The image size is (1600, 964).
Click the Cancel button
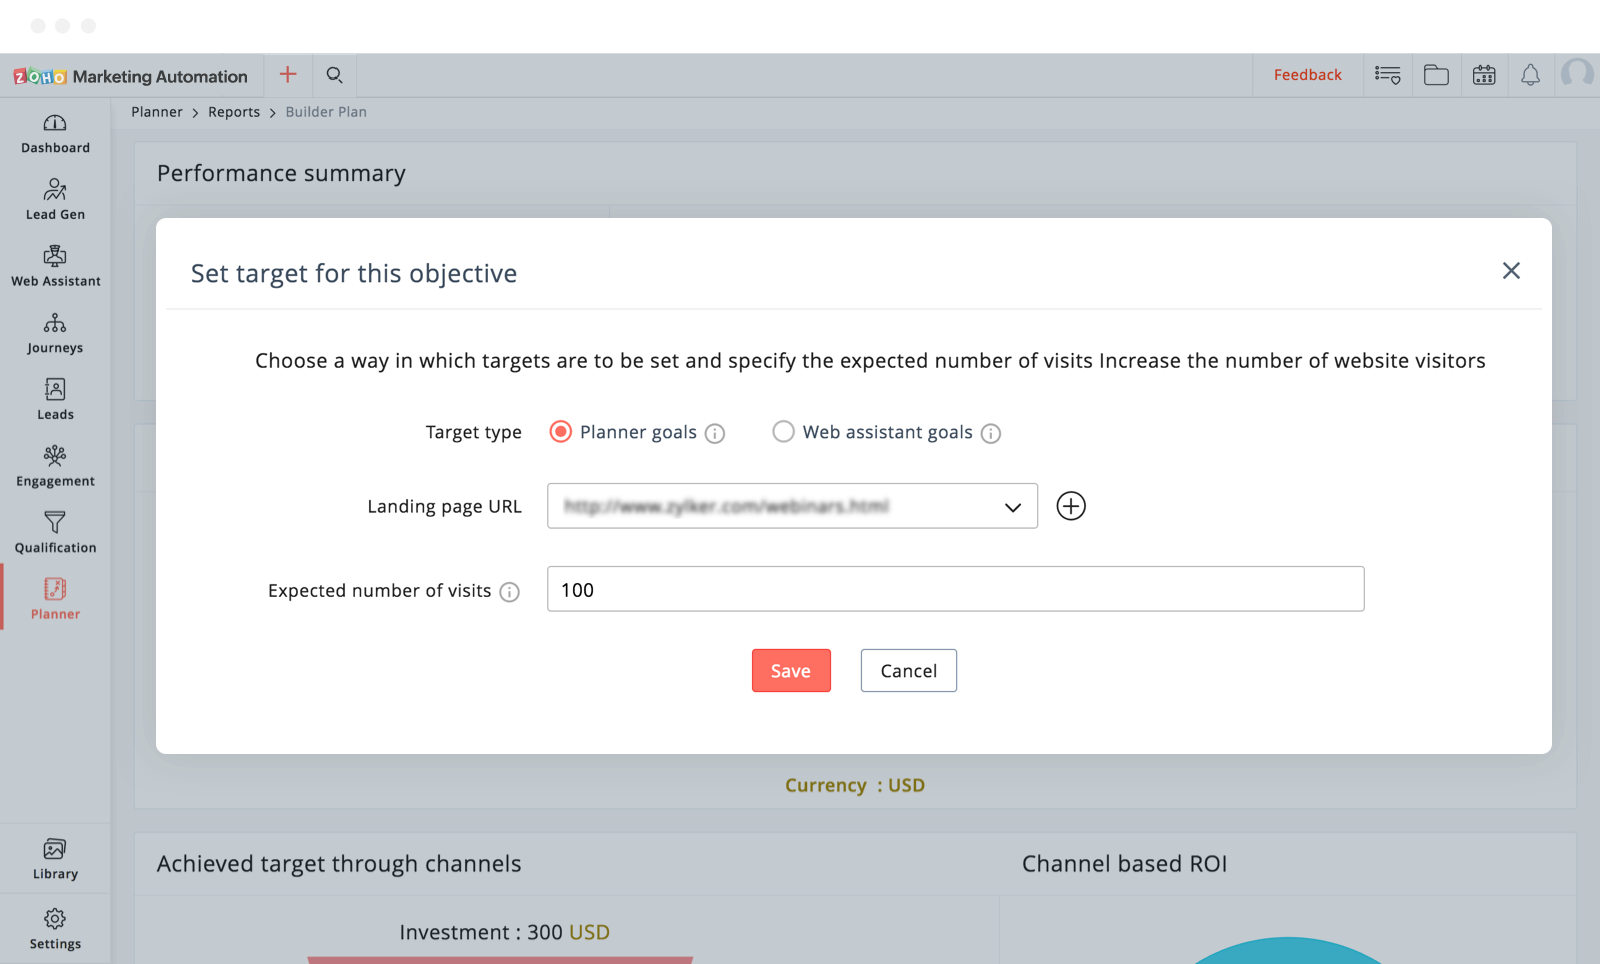click(x=908, y=671)
